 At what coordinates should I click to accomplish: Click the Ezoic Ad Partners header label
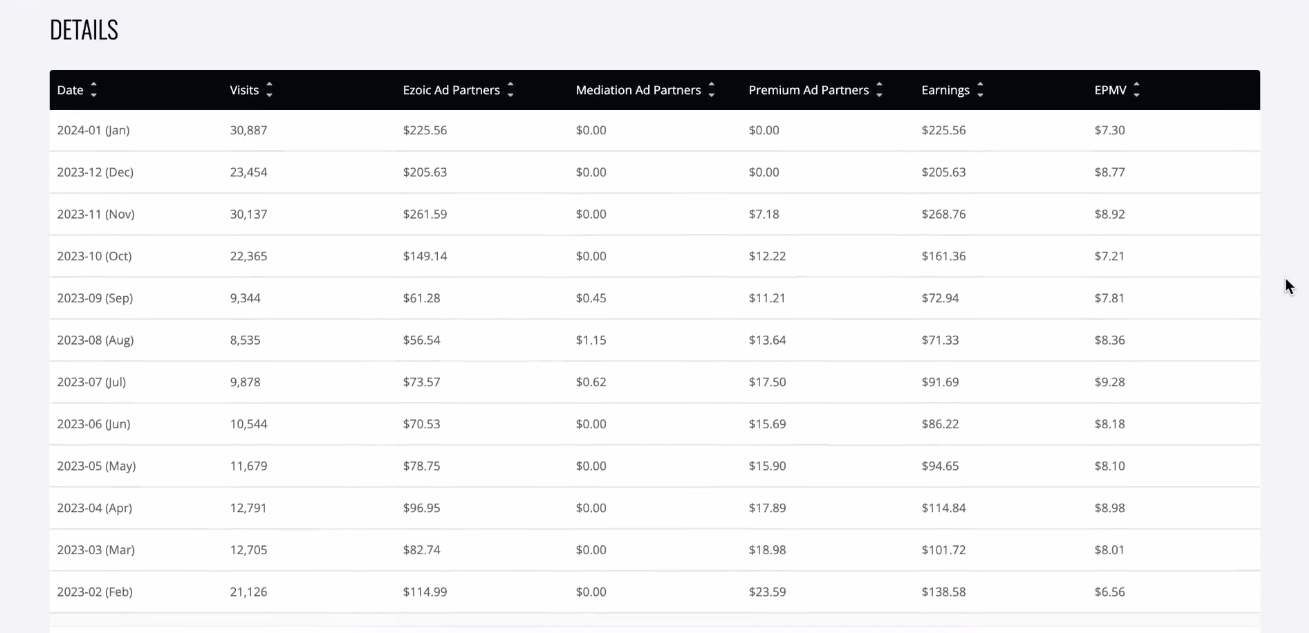(x=451, y=90)
